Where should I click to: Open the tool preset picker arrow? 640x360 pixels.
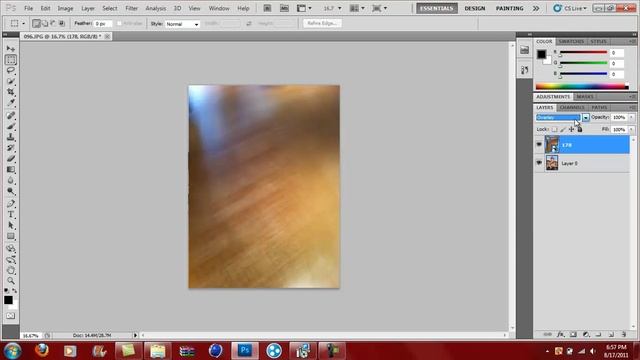(x=23, y=24)
